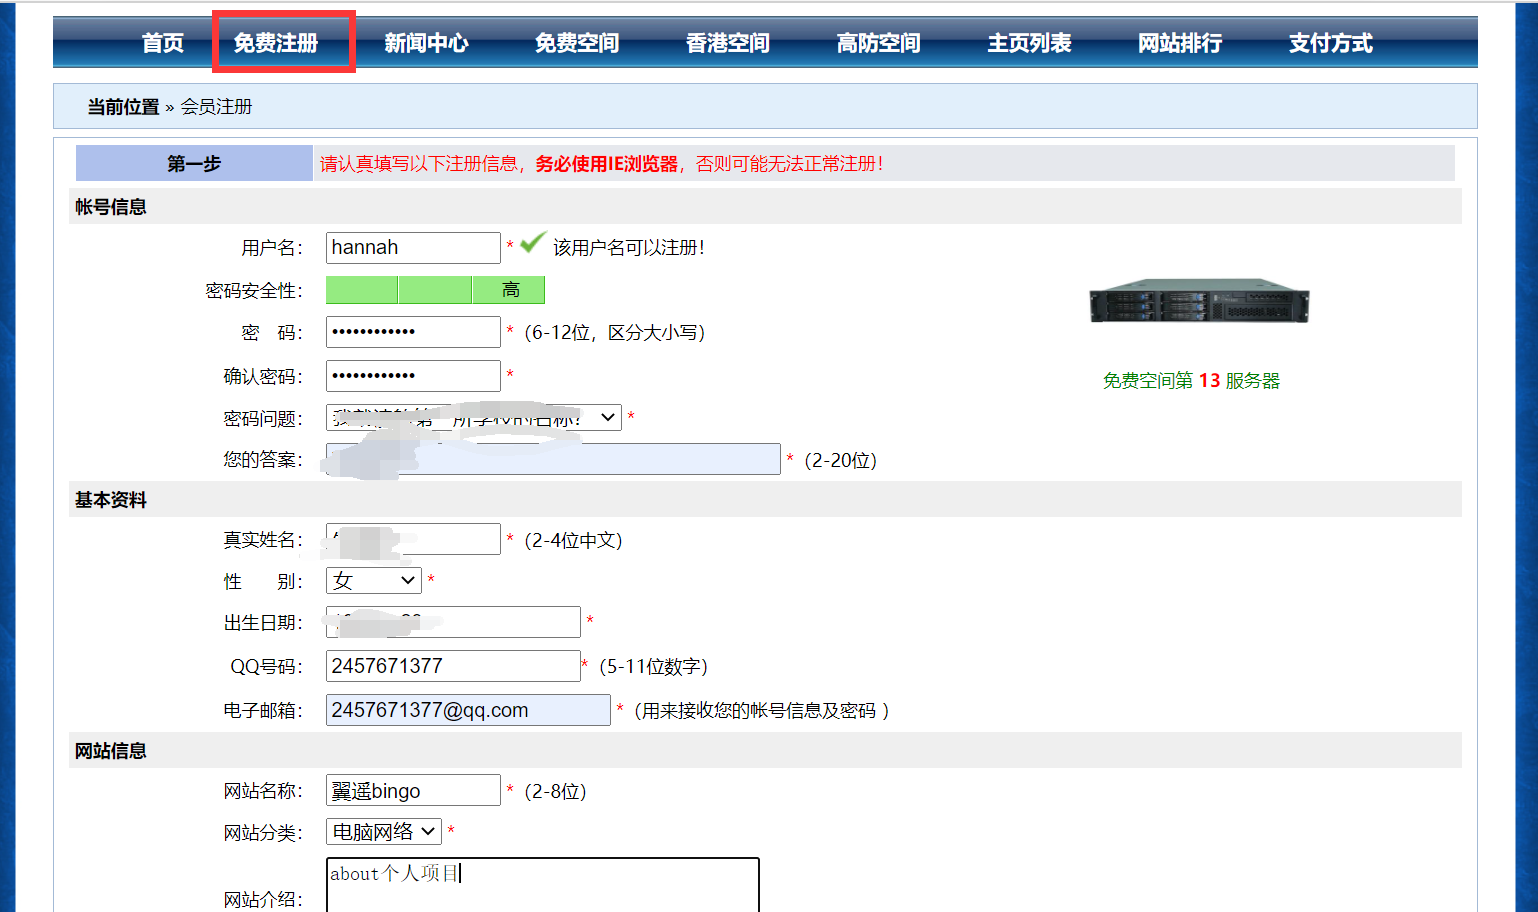Open the 免费注册 navigation item
Screen dimensions: 1538x912
[x=276, y=43]
